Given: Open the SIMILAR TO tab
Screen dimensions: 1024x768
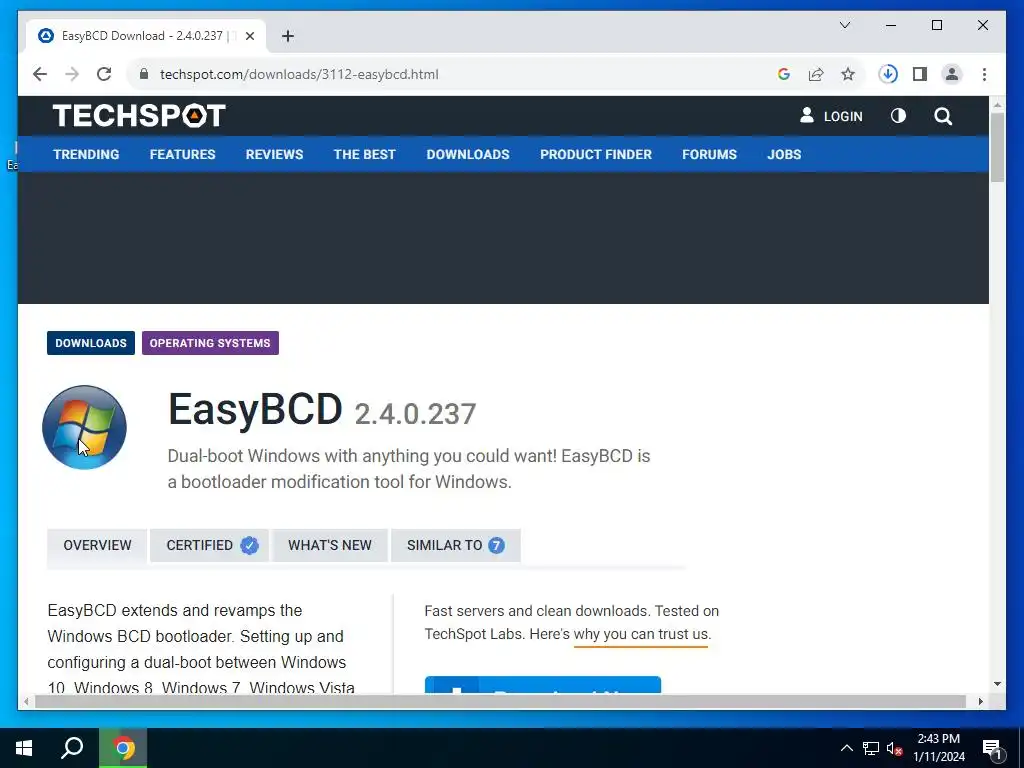Looking at the screenshot, I should click(456, 545).
